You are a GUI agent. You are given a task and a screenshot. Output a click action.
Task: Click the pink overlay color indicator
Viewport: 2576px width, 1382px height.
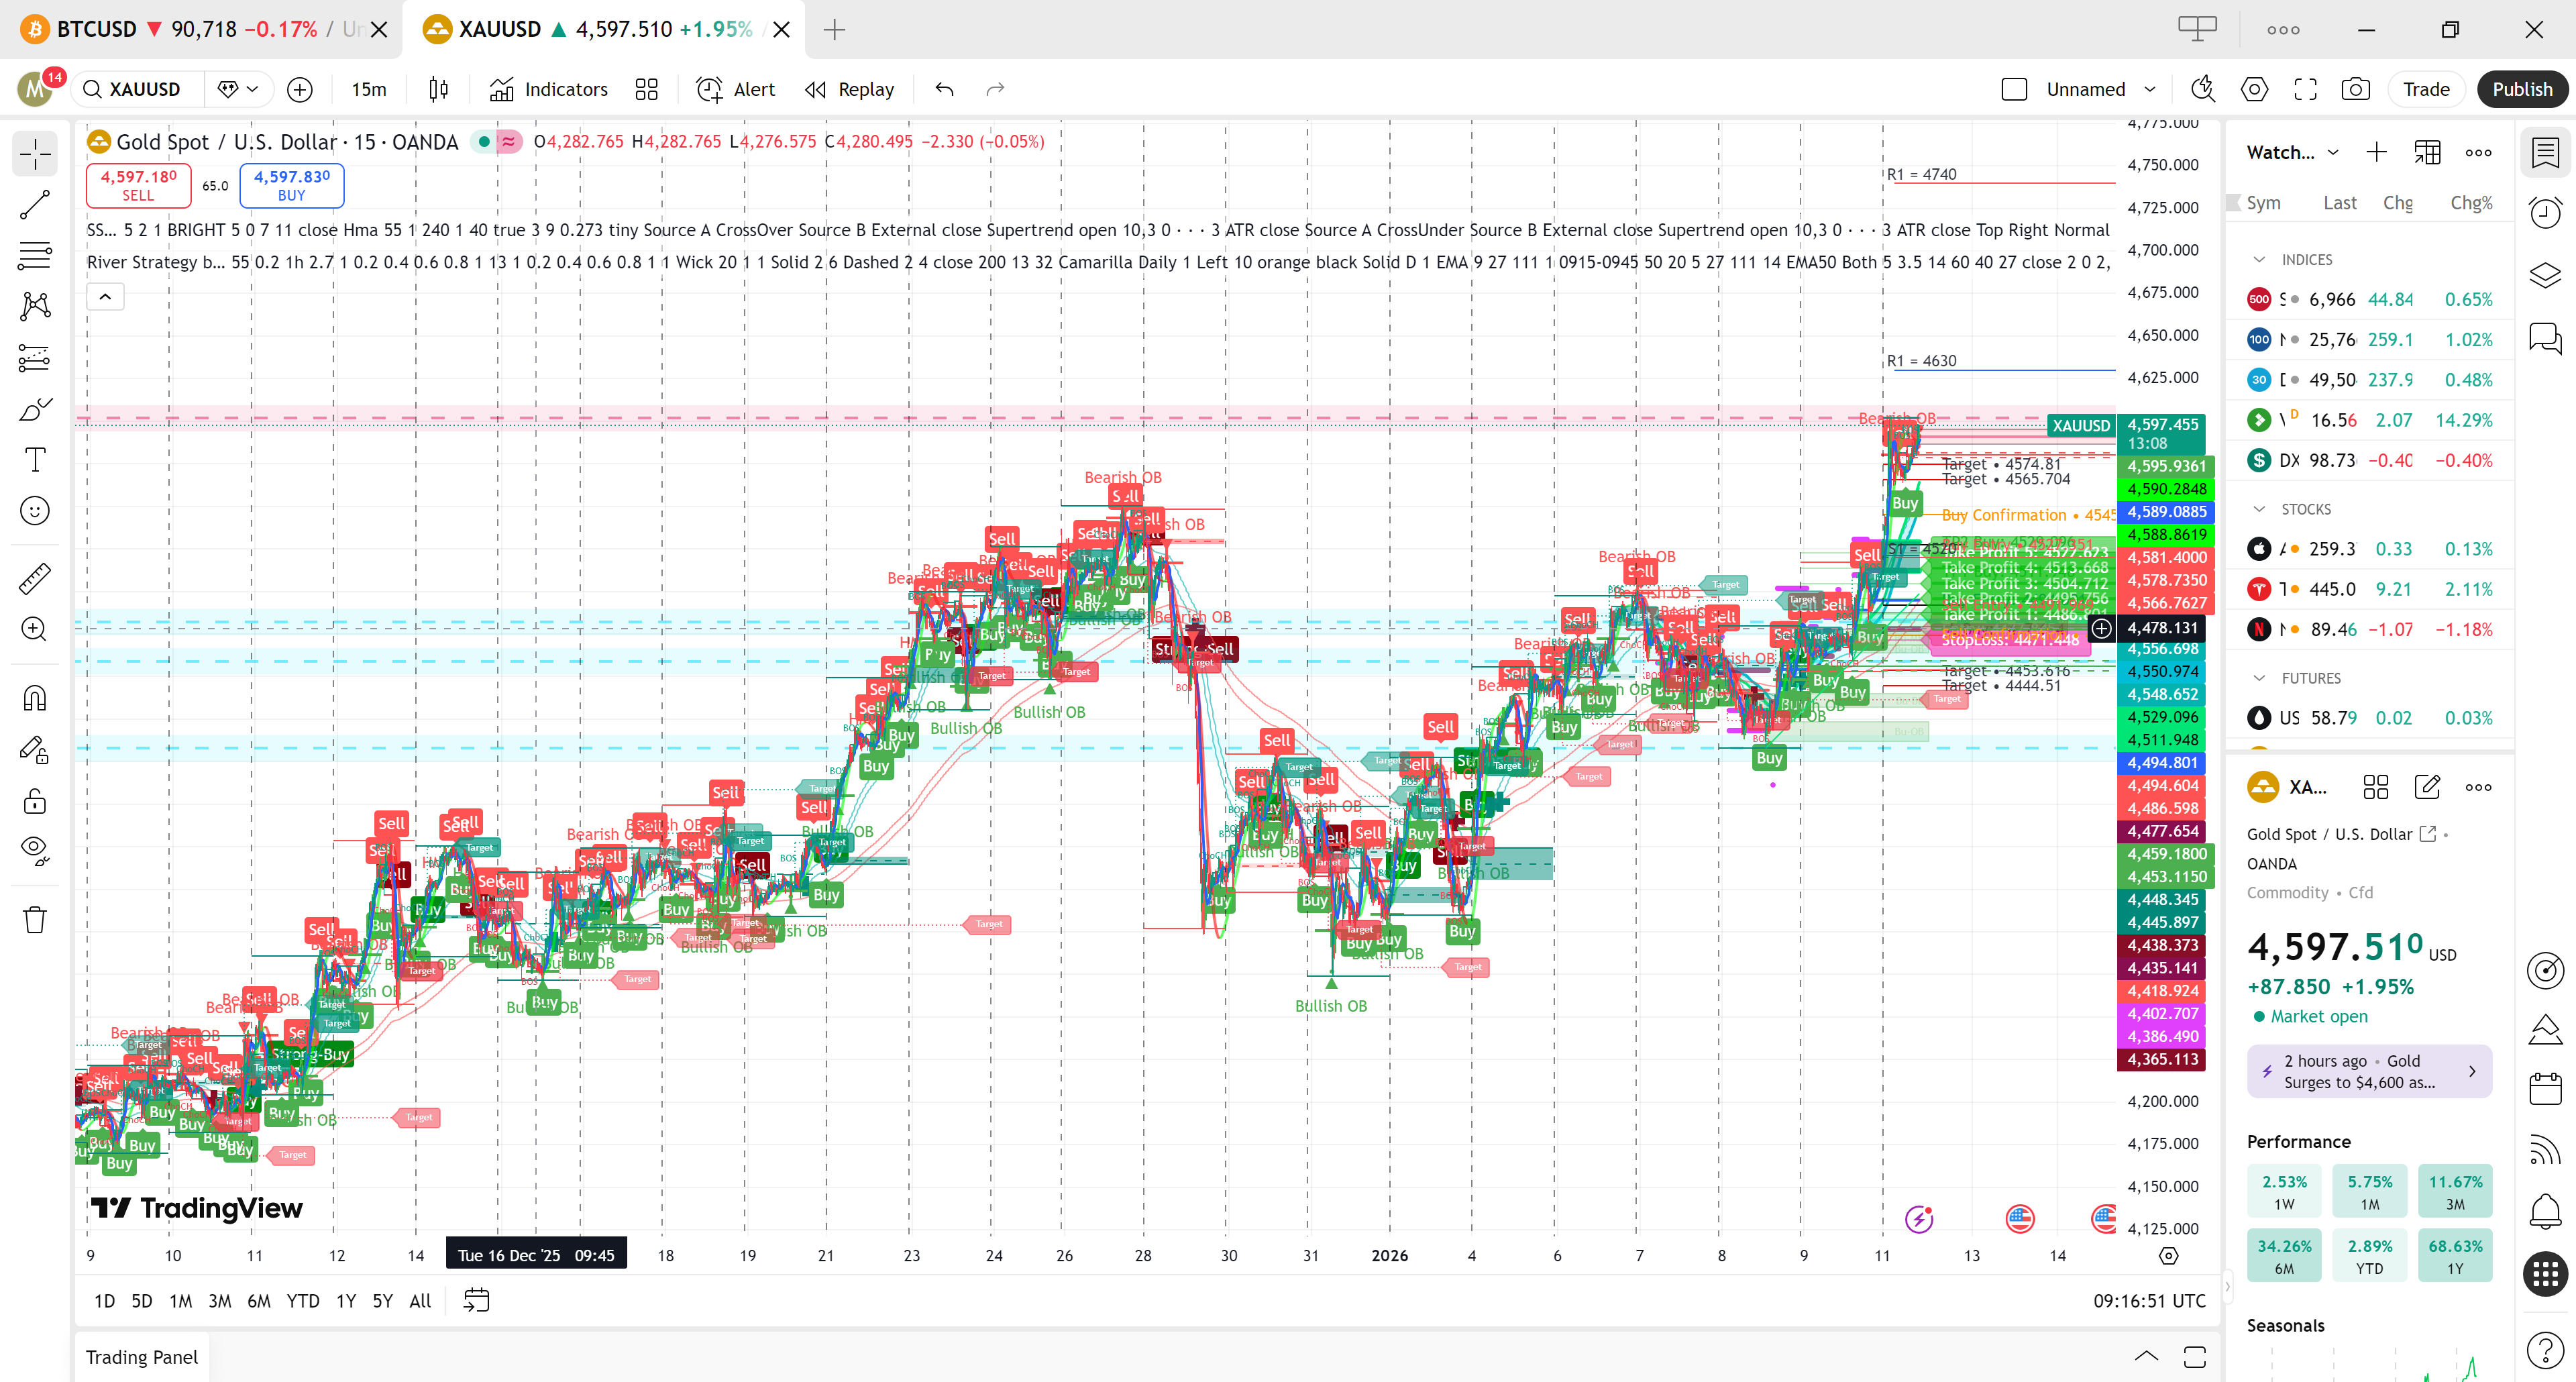[x=509, y=141]
